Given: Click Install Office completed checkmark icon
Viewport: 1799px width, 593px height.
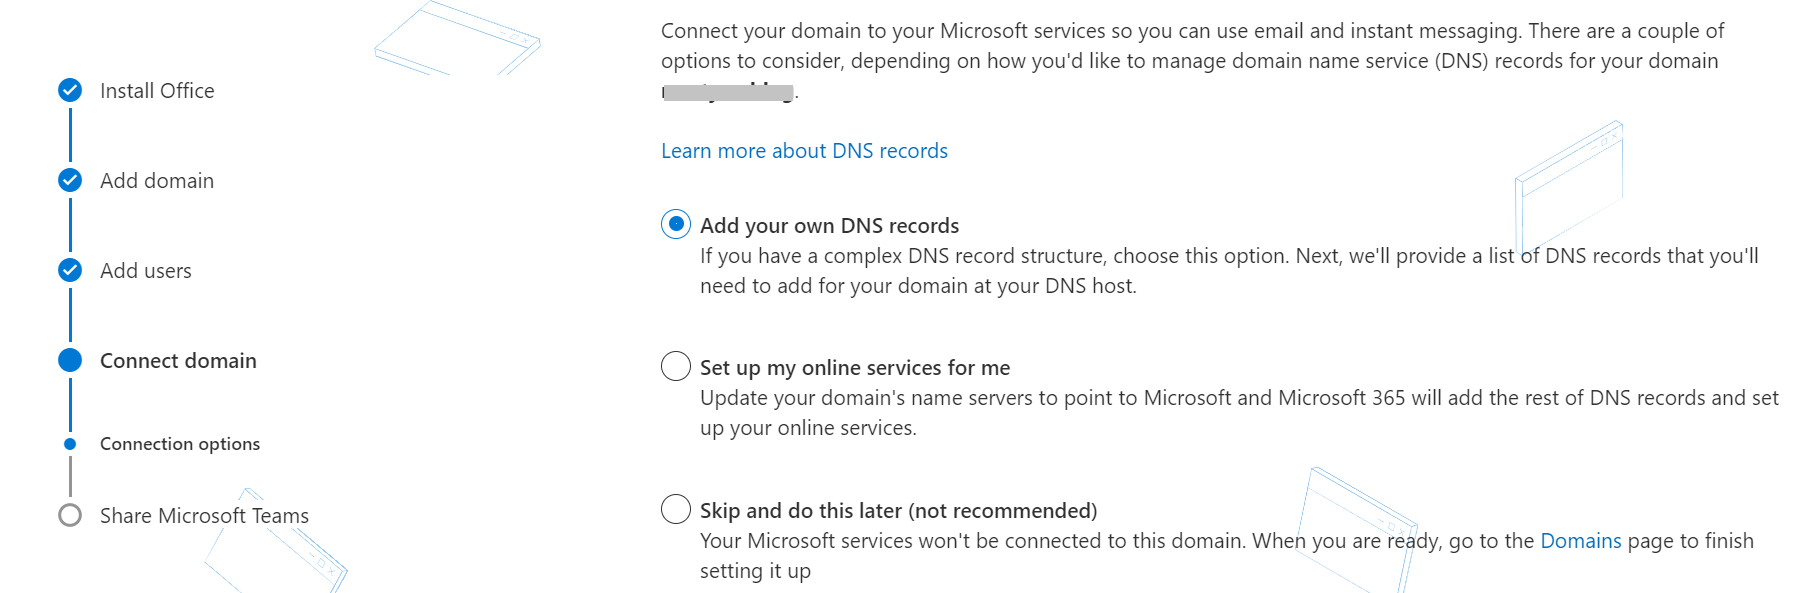Looking at the screenshot, I should pos(70,90).
